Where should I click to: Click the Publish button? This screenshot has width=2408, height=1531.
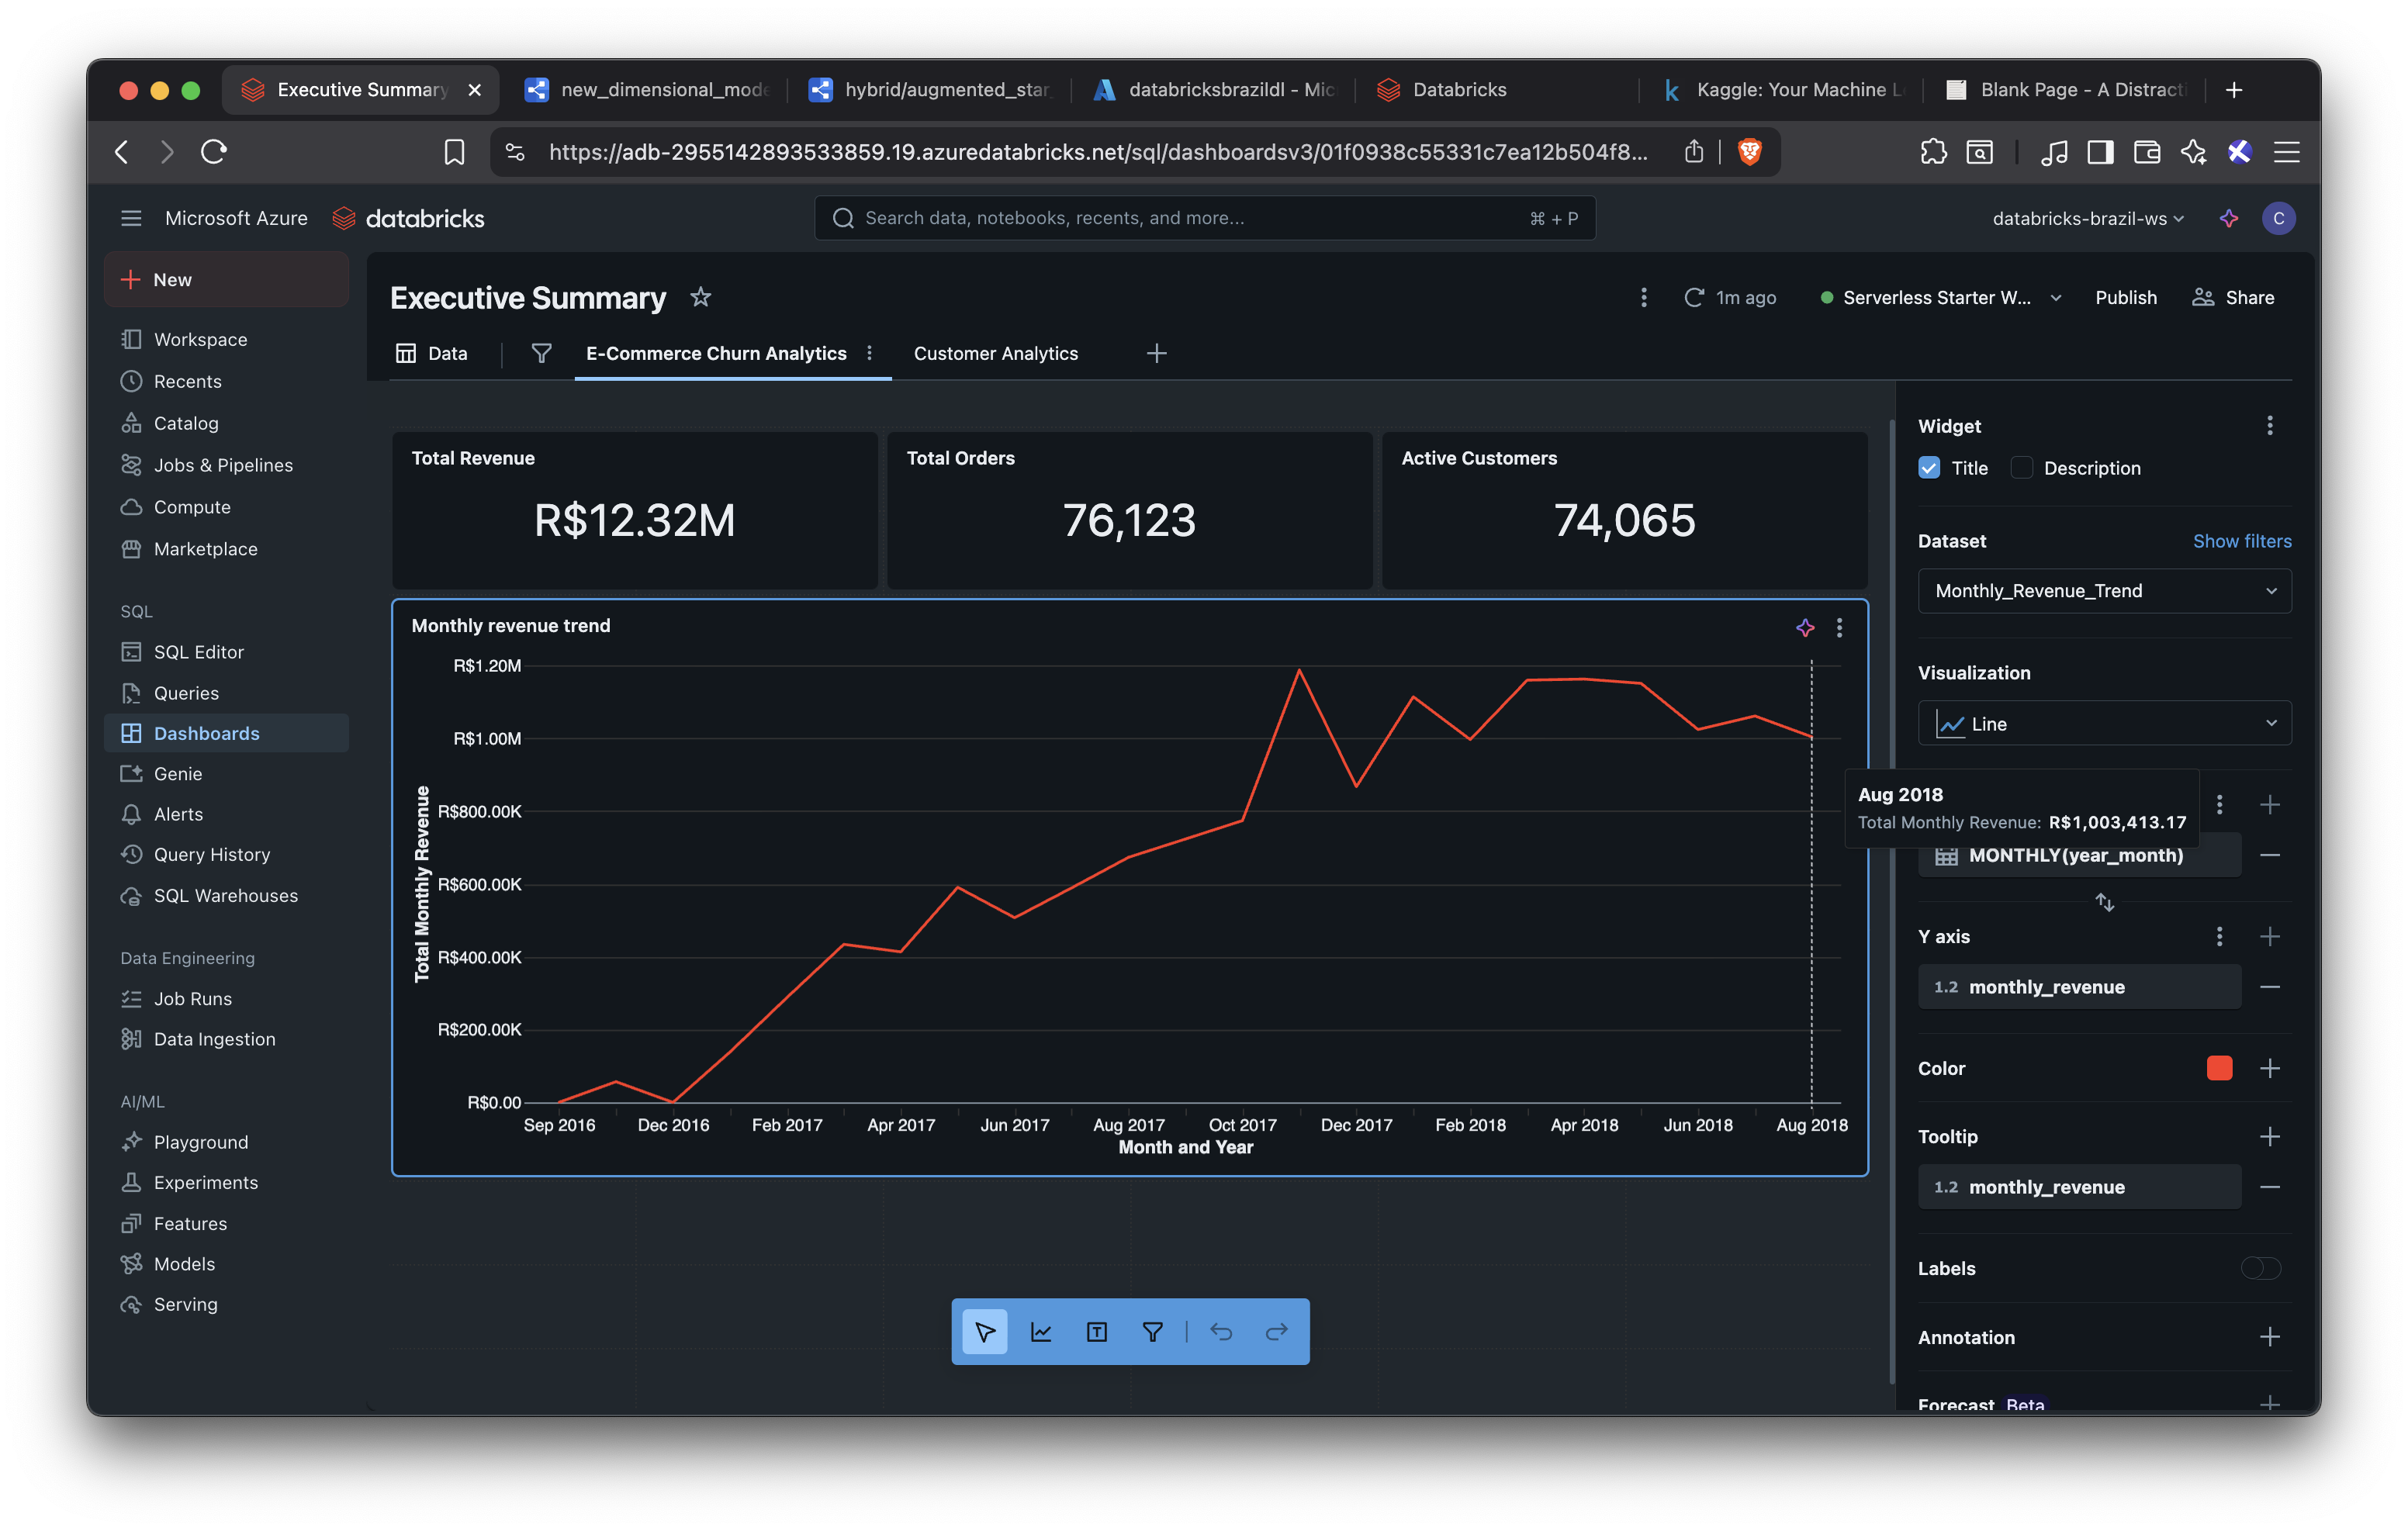2125,297
